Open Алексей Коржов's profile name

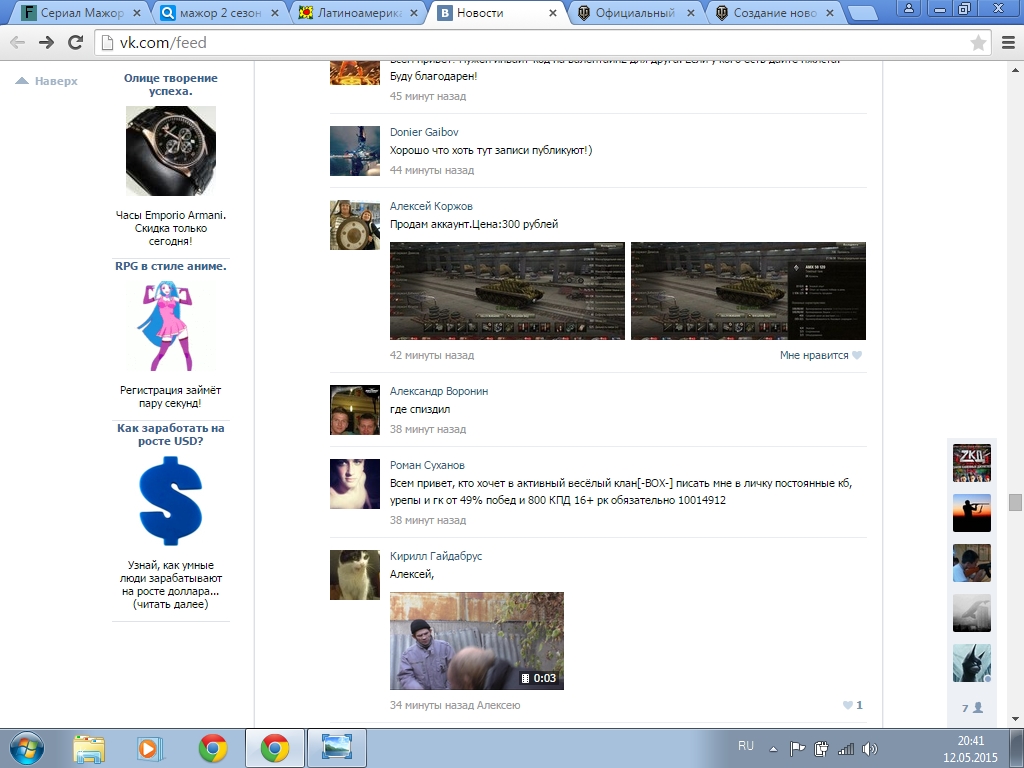(x=431, y=206)
